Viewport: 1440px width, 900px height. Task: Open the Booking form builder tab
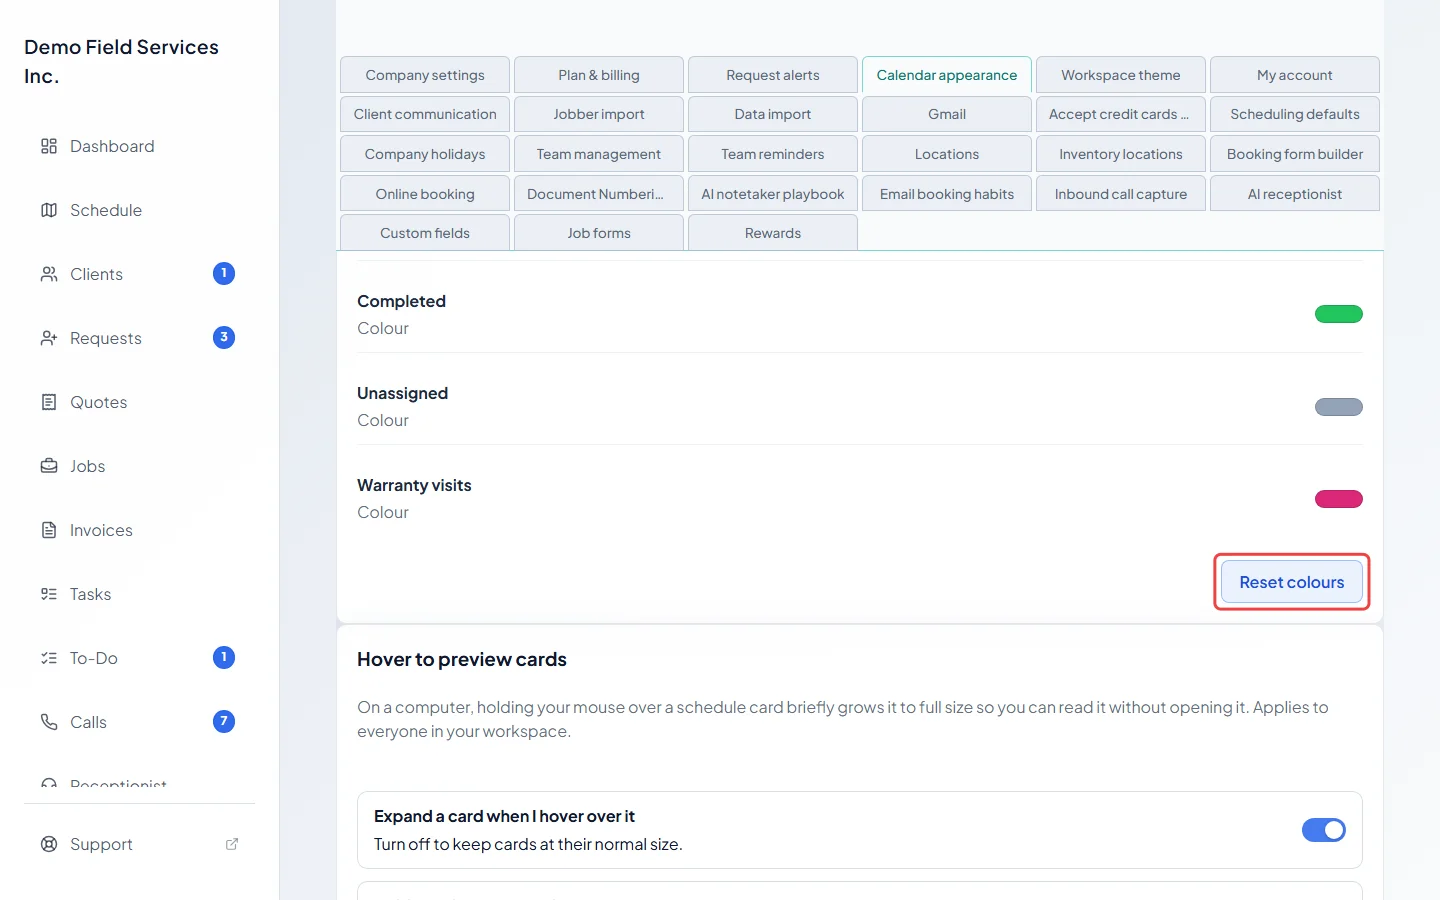tap(1295, 154)
